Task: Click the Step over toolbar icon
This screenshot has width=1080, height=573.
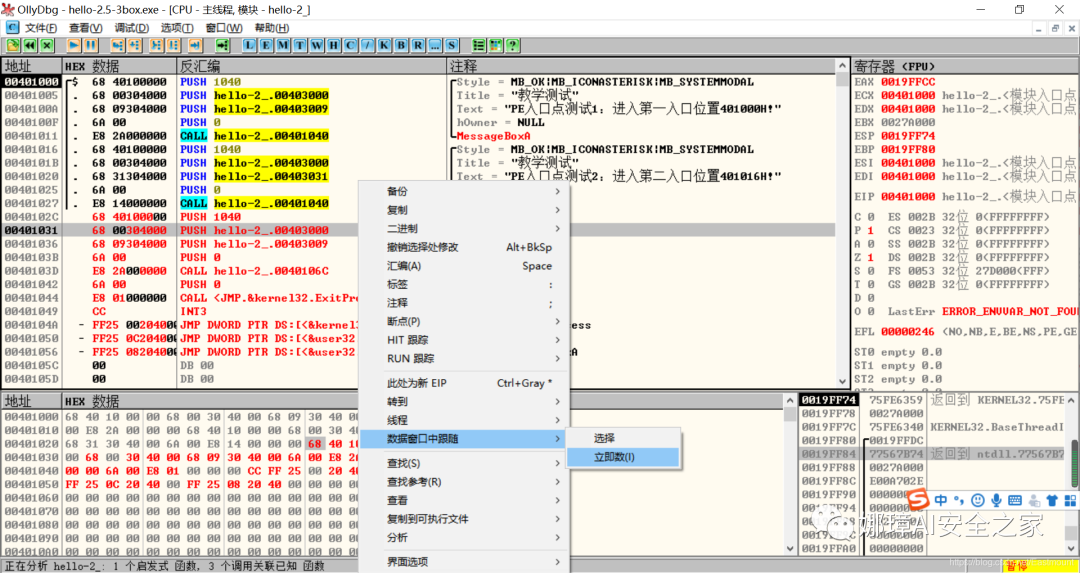Action: point(135,45)
